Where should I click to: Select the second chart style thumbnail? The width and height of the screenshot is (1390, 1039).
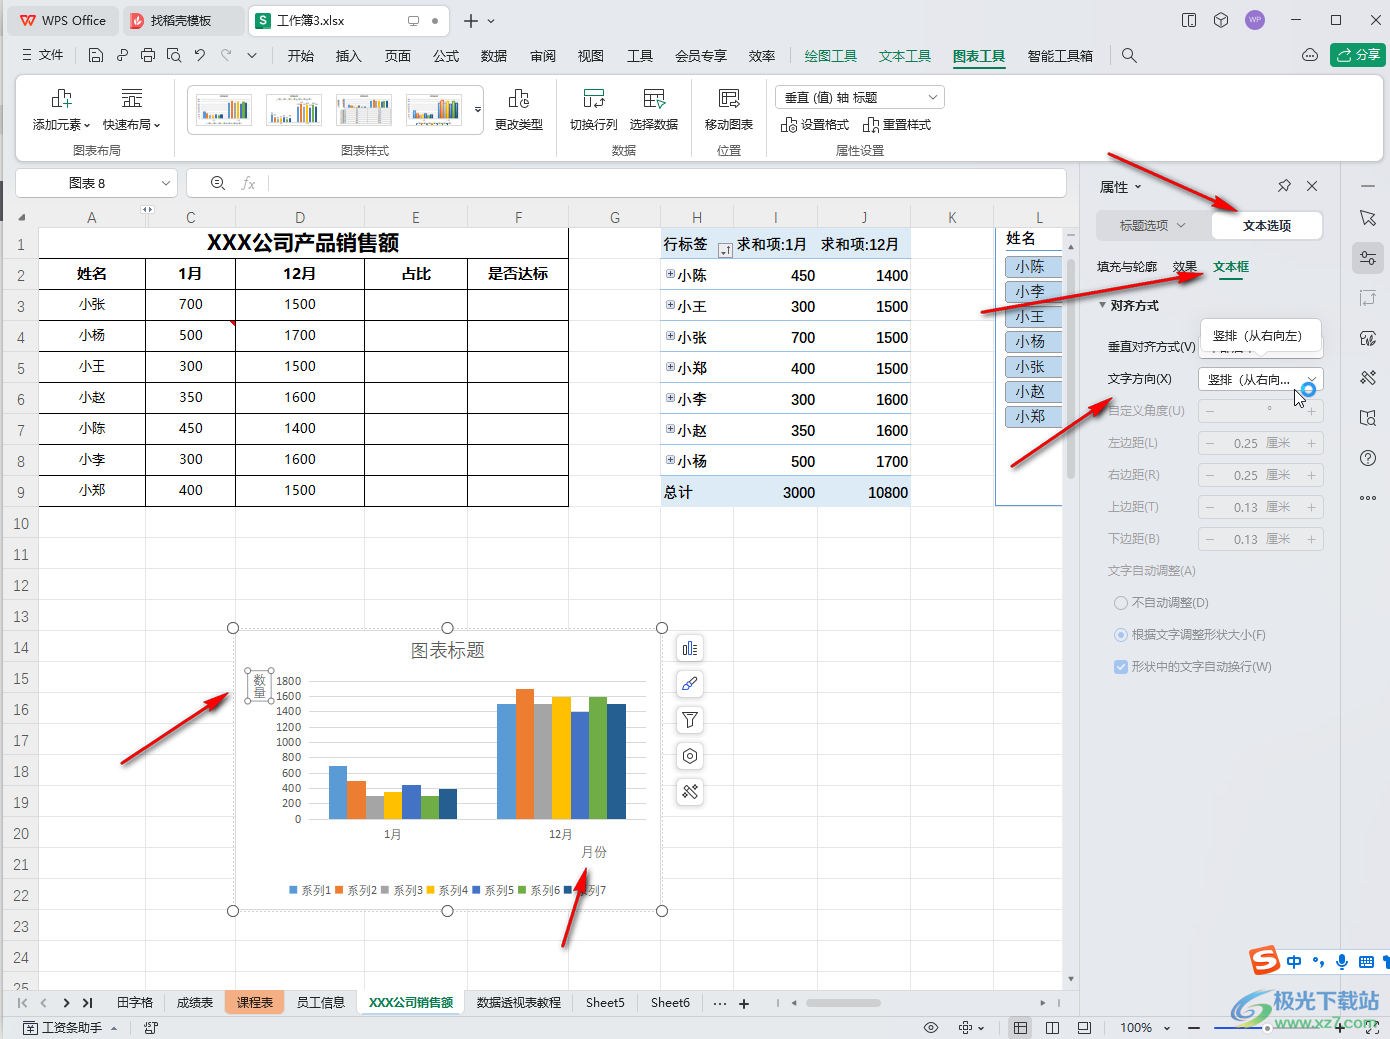[x=294, y=109]
